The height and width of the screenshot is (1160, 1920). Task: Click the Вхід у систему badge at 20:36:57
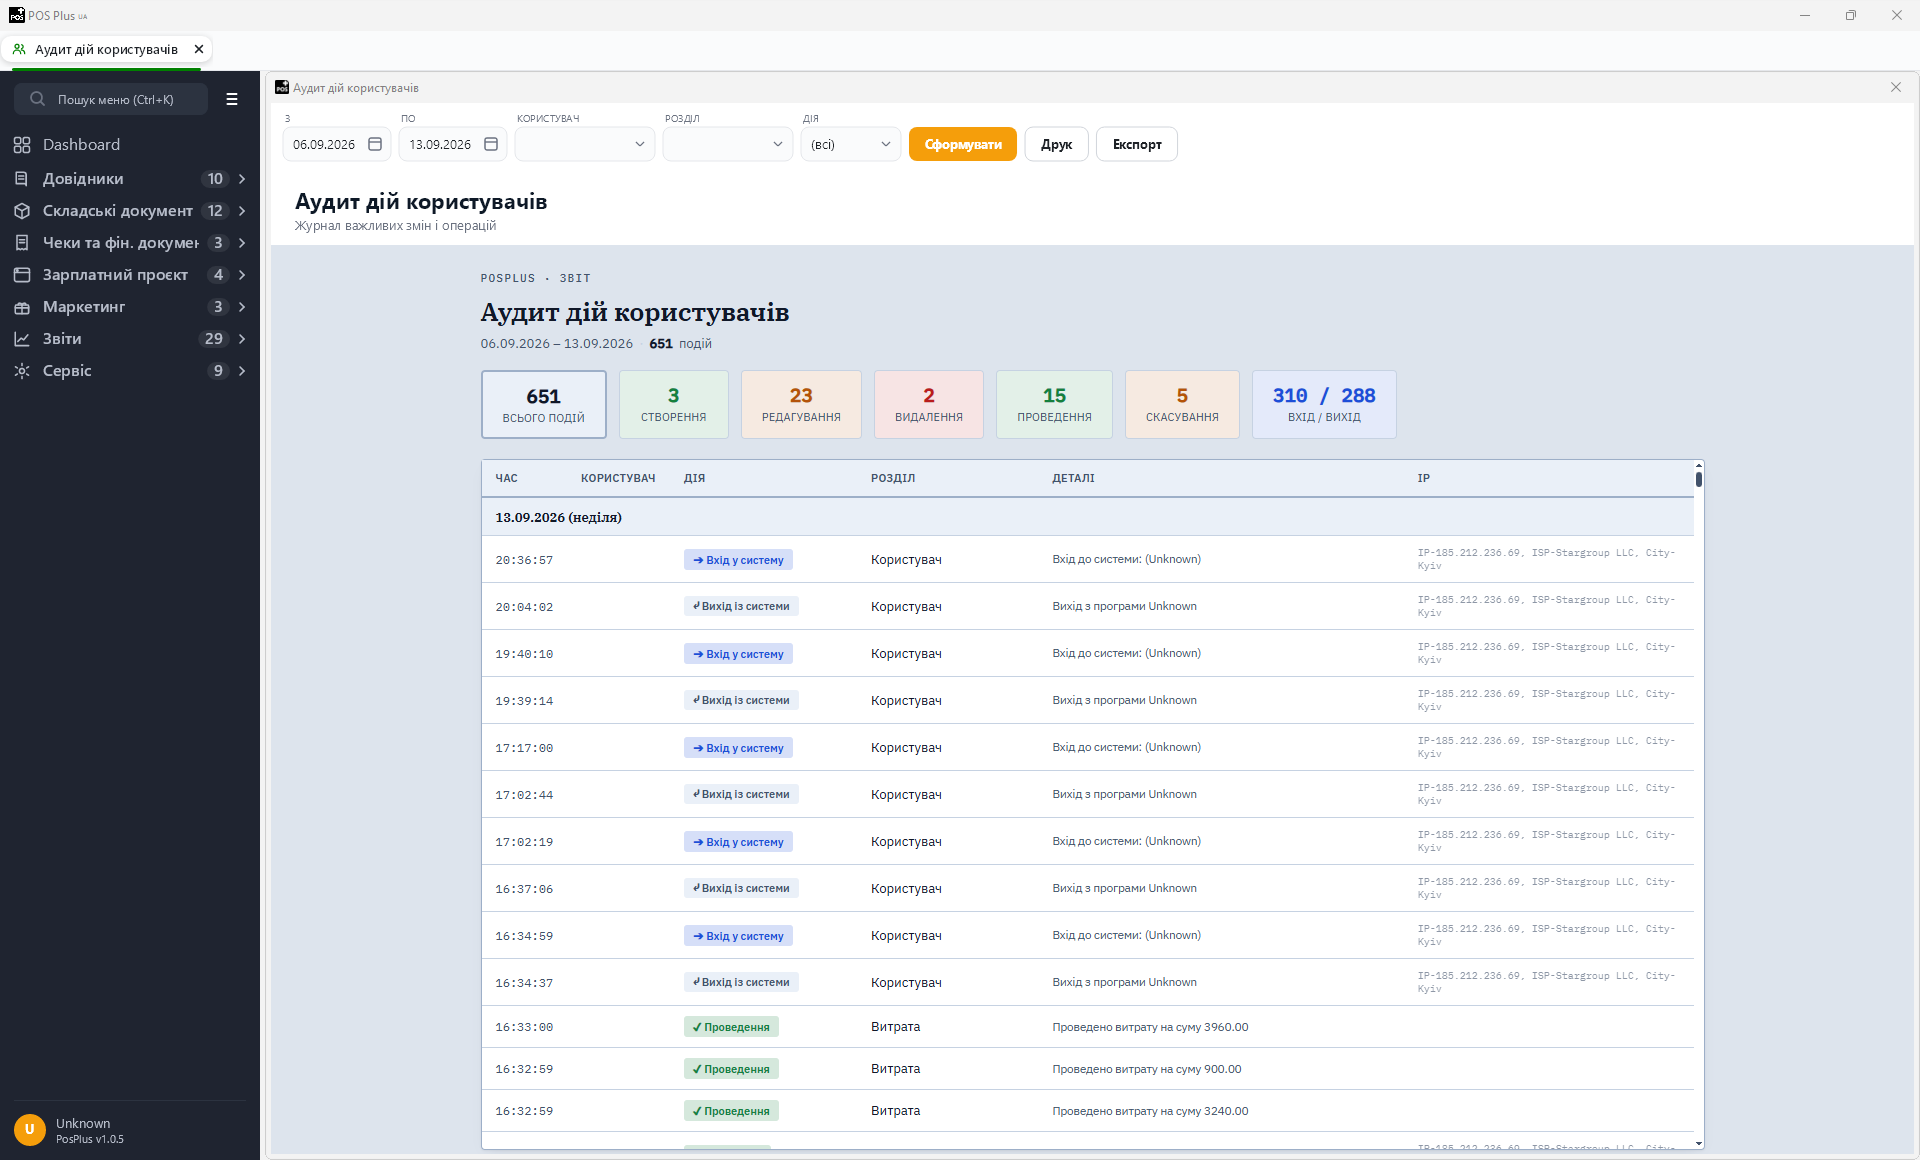738,560
